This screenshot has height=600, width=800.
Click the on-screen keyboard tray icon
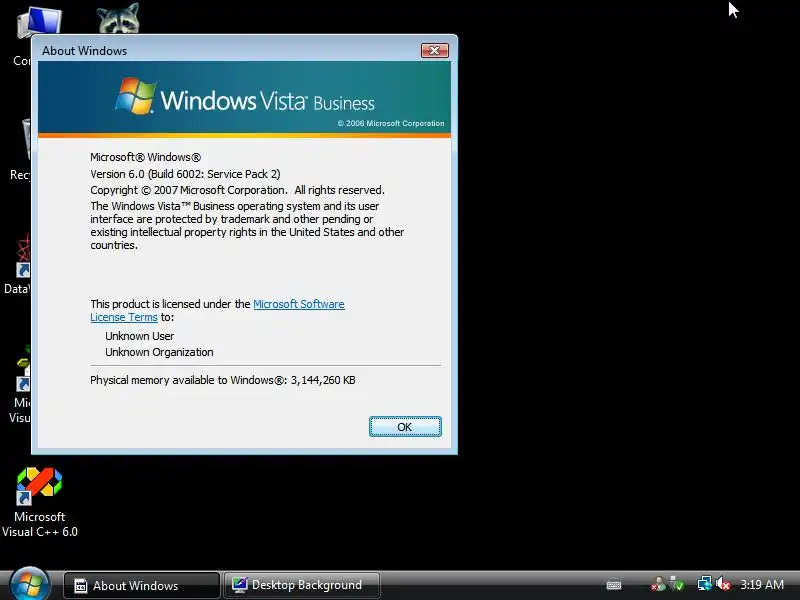coord(614,585)
